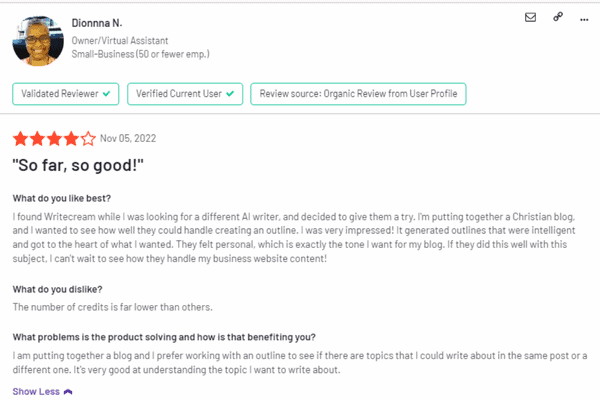
Task: Click the checkmark on Validated Reviewer badge
Action: [x=105, y=94]
